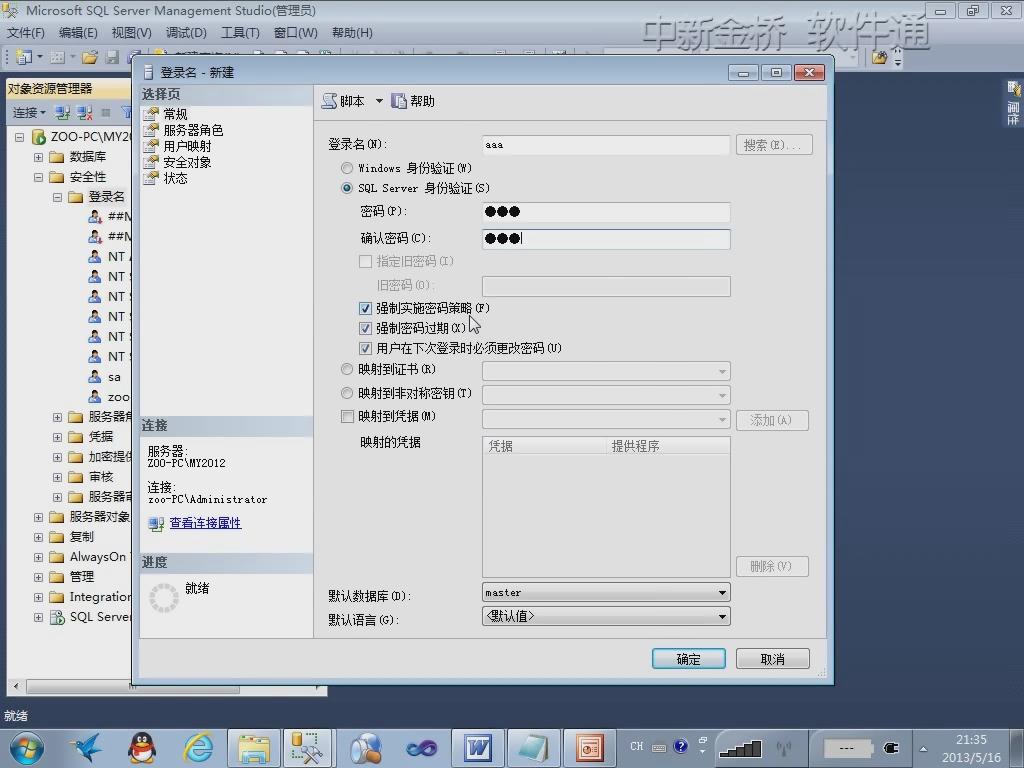
Task: Select Windows 身份验证 radio button
Action: point(347,168)
